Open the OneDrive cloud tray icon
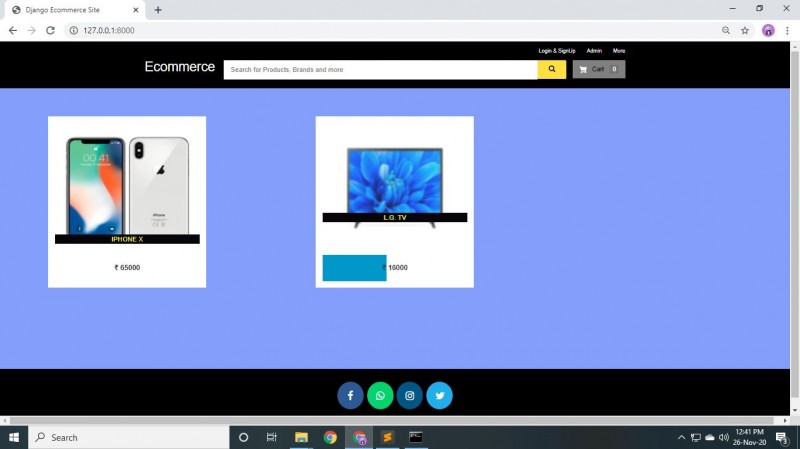 point(710,437)
